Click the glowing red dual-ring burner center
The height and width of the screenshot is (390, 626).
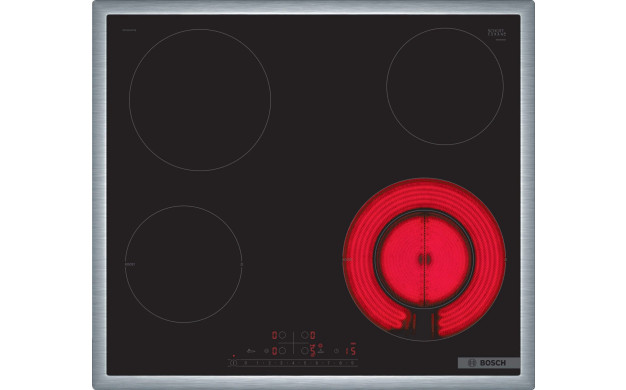pos(424,259)
